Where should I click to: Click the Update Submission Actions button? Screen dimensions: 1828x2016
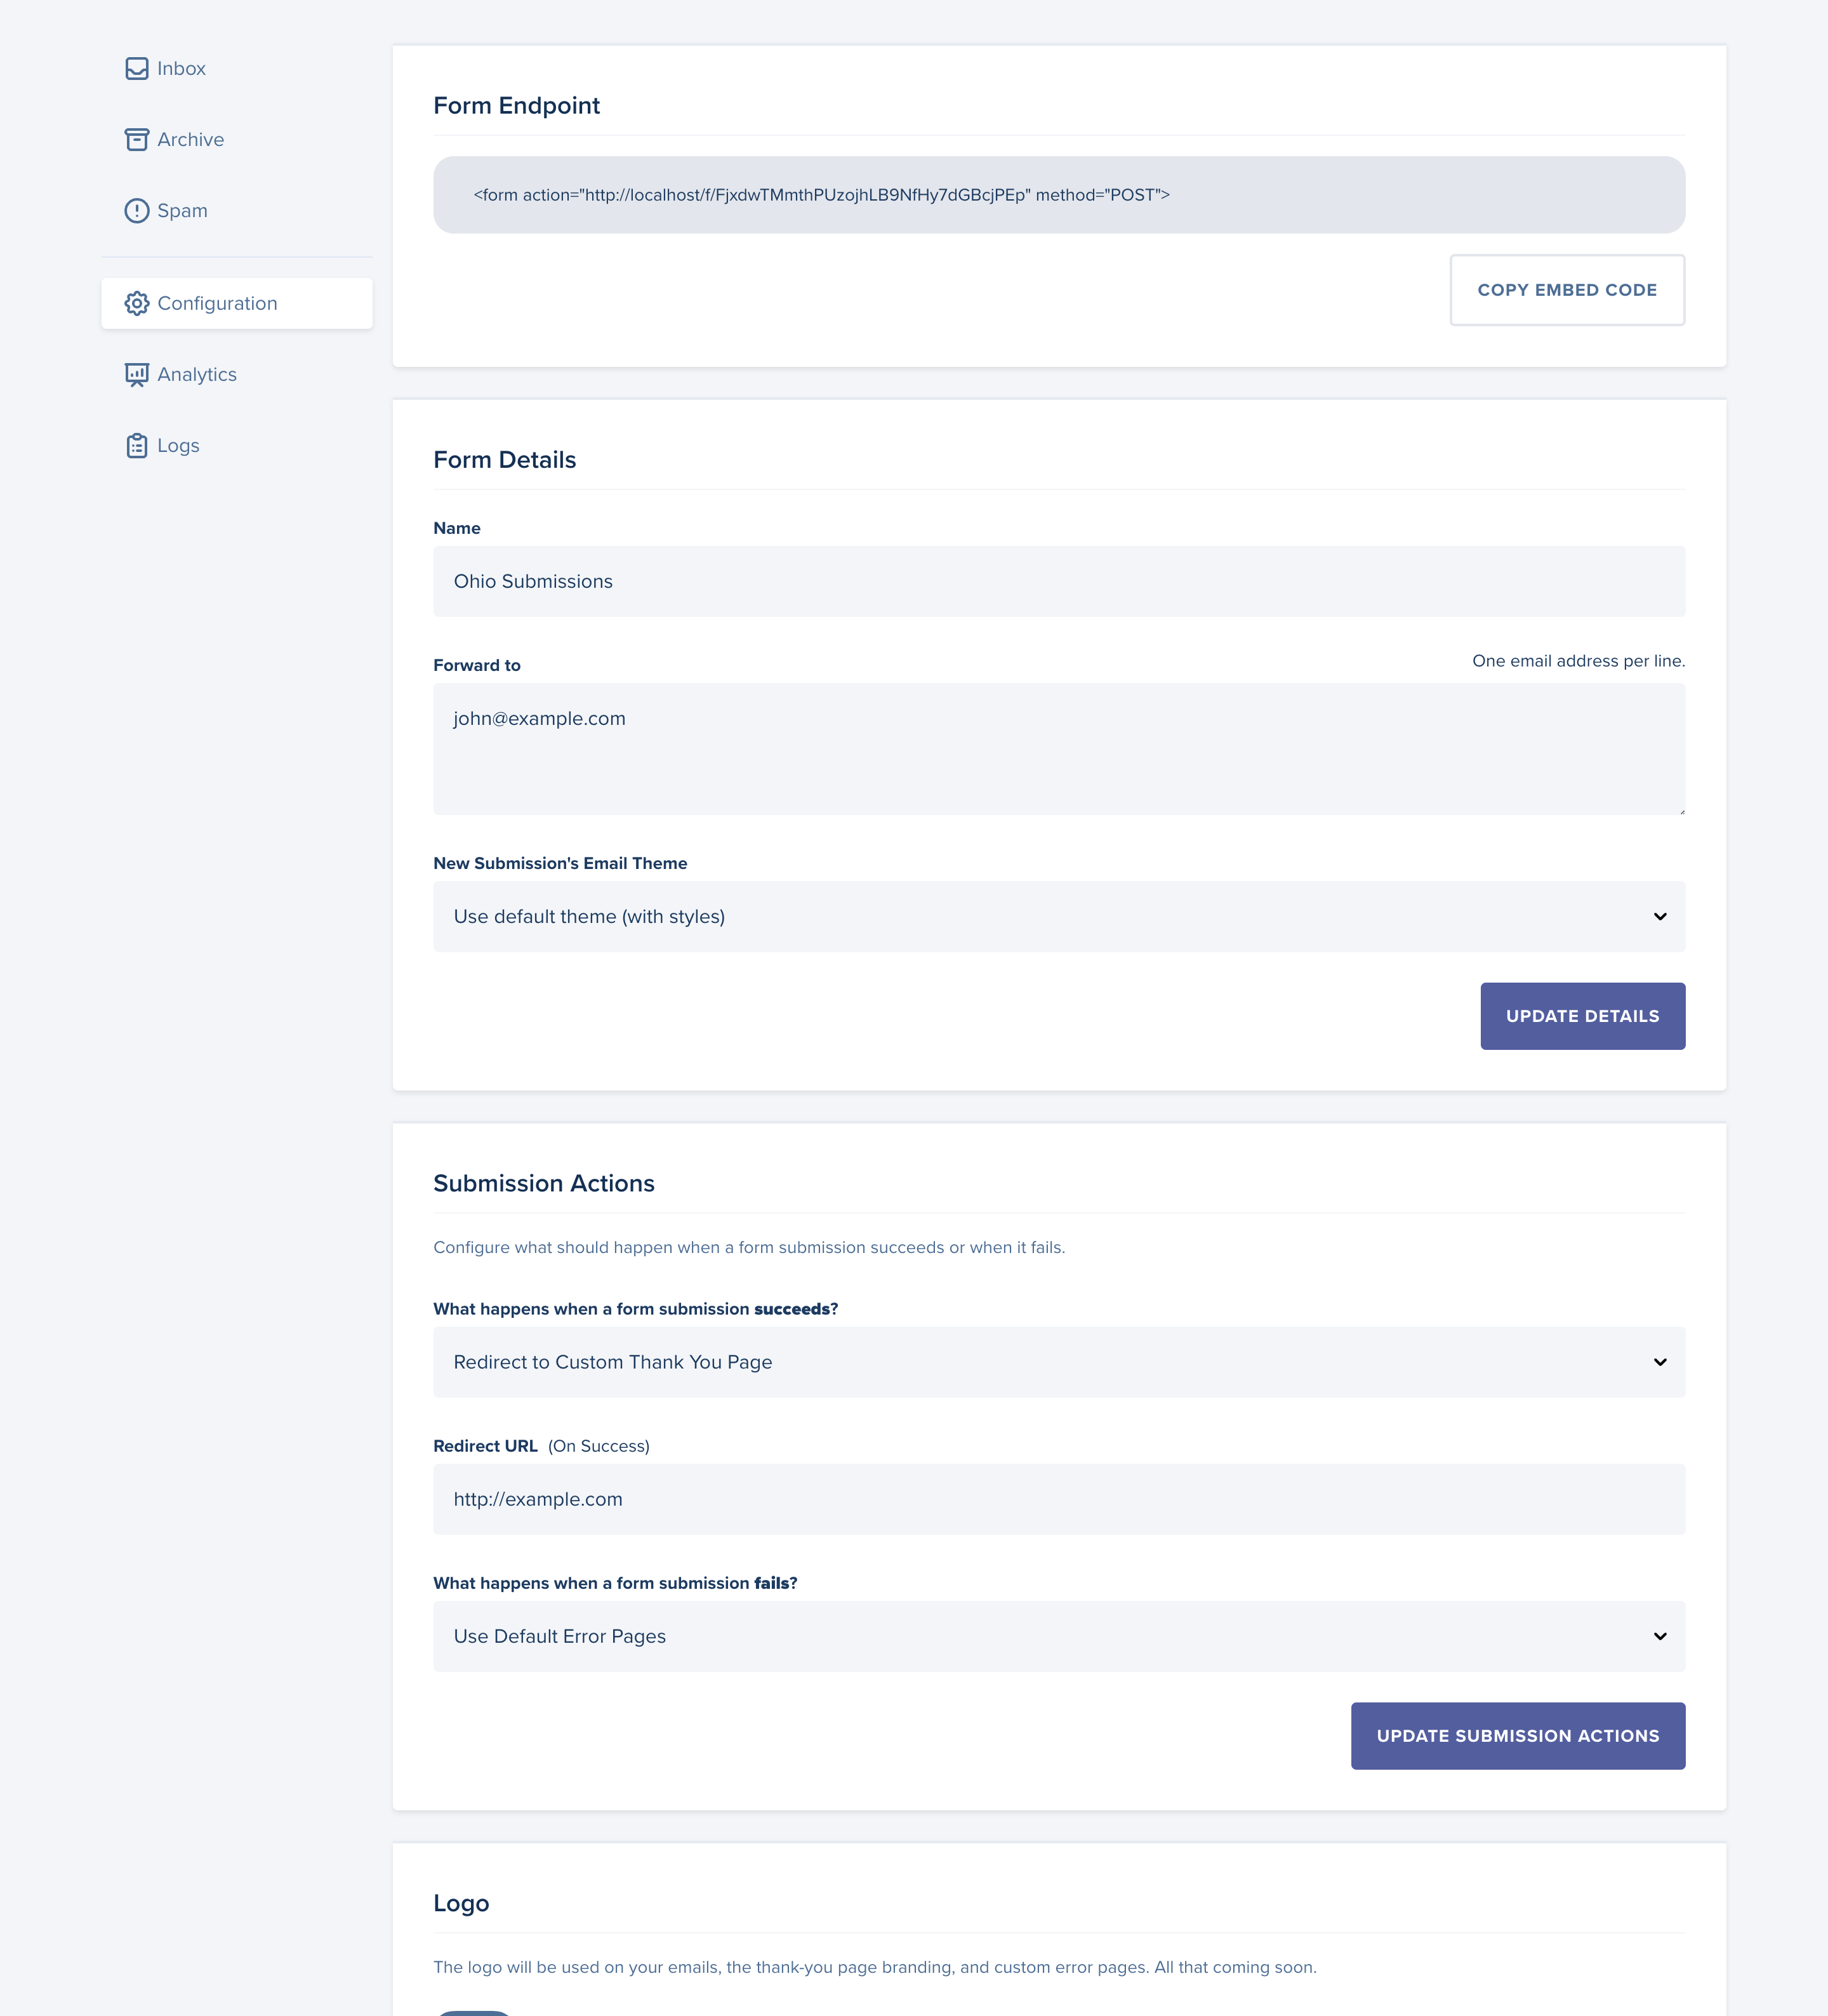click(1517, 1736)
